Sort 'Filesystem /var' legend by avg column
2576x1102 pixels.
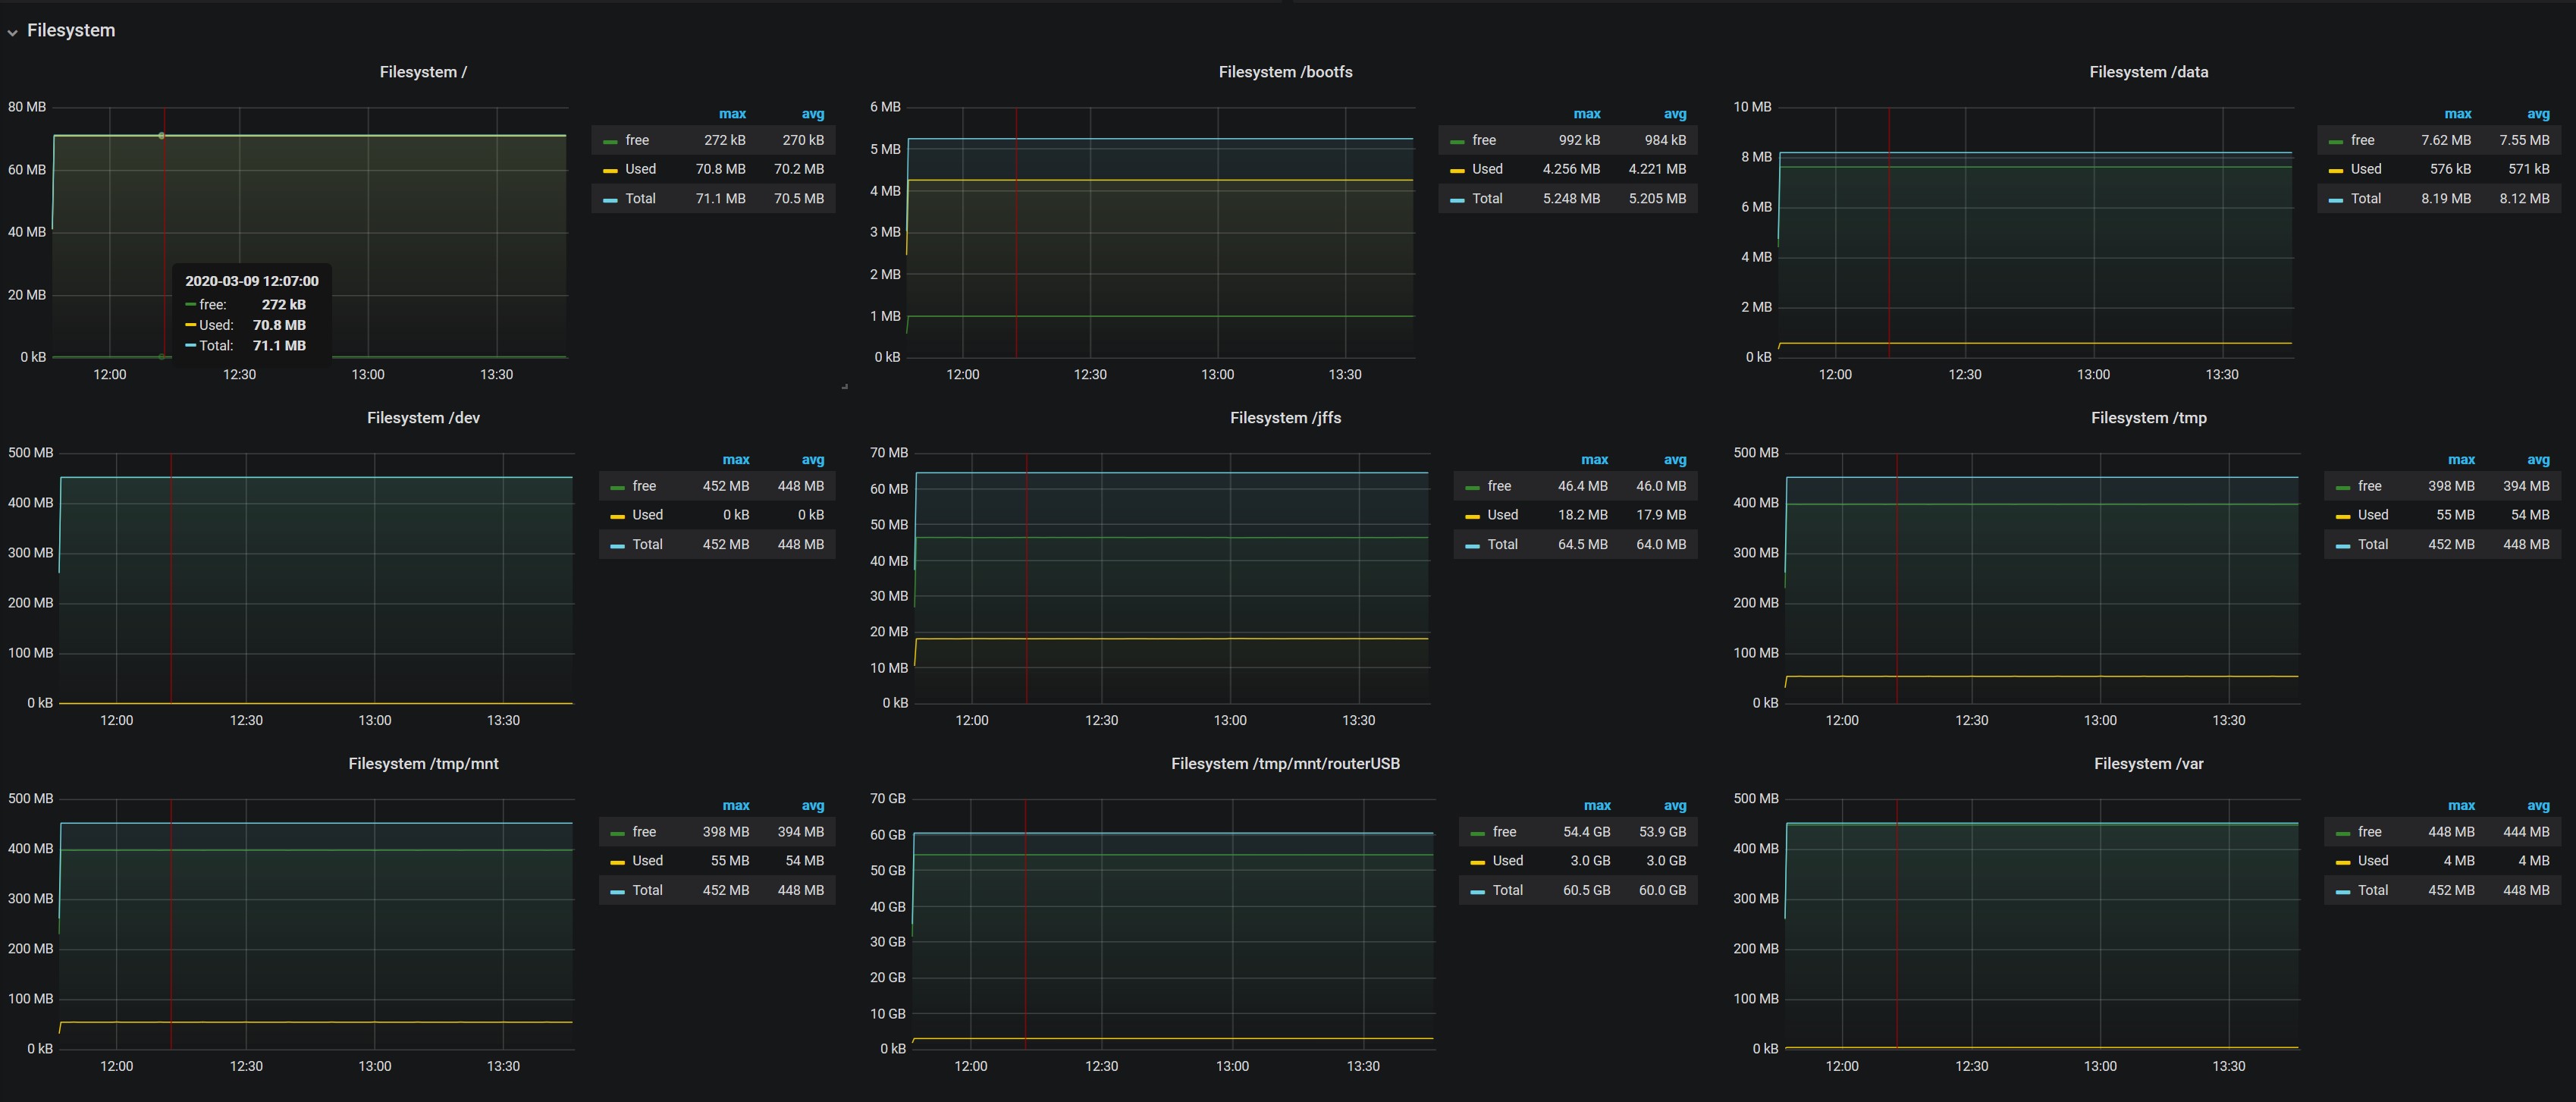click(2538, 805)
